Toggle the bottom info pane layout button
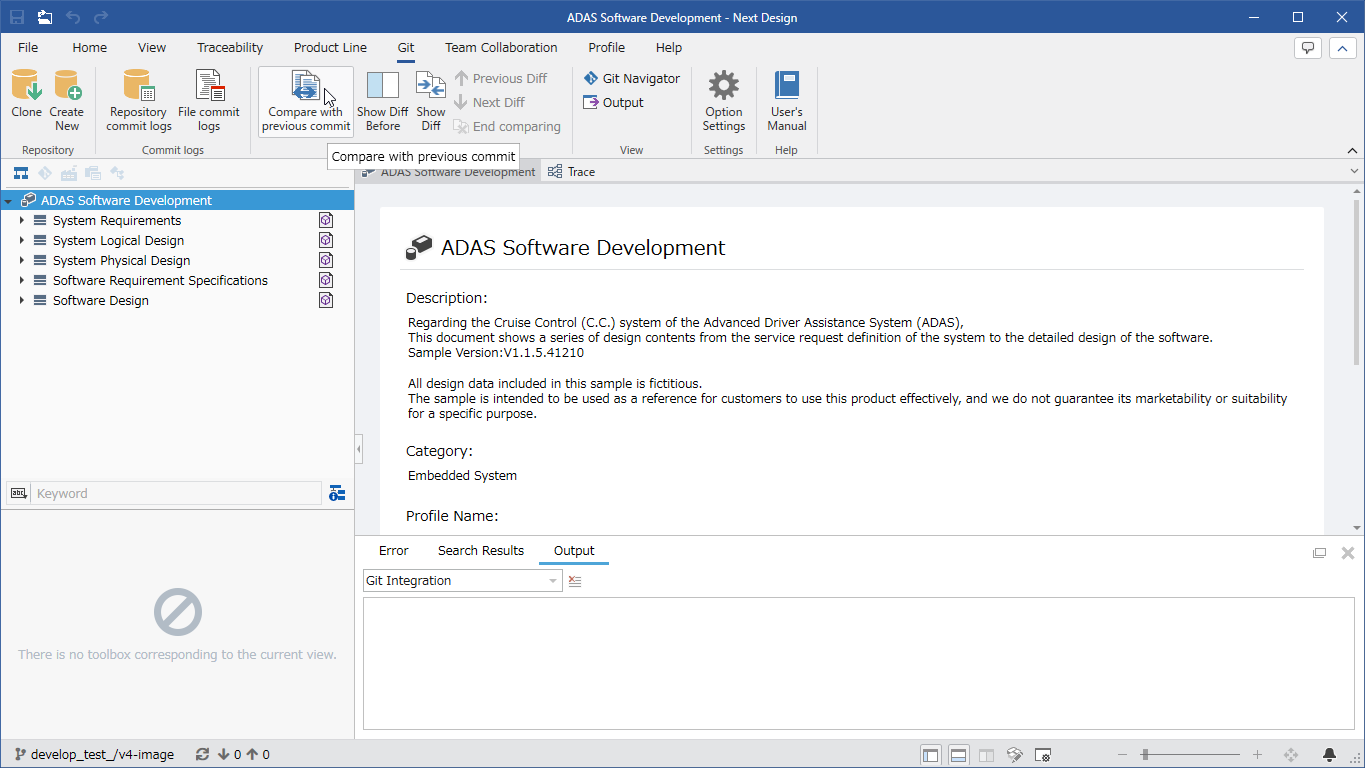Image resolution: width=1365 pixels, height=768 pixels. [958, 755]
